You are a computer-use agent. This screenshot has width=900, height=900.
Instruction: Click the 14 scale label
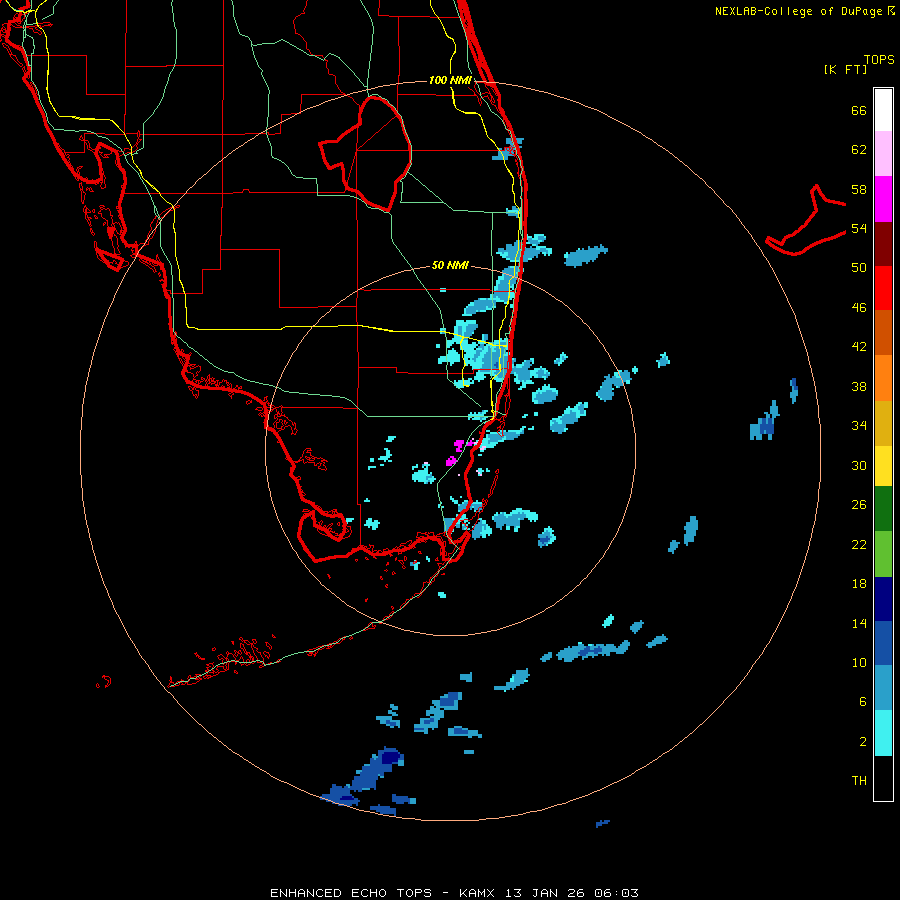[859, 623]
